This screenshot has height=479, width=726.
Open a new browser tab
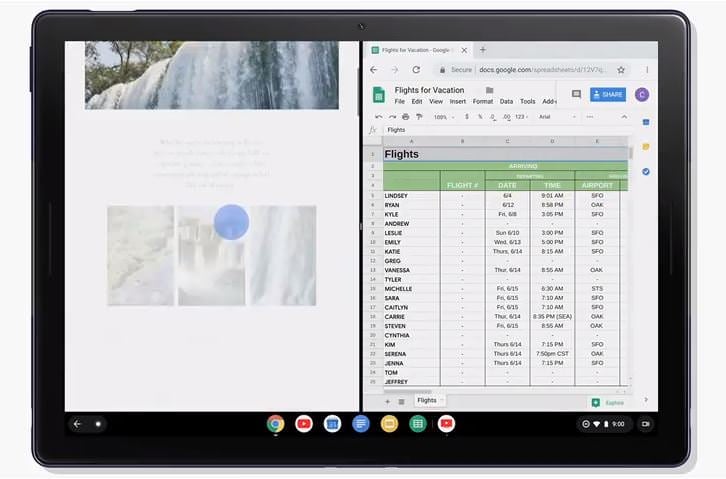pyautogui.click(x=482, y=50)
